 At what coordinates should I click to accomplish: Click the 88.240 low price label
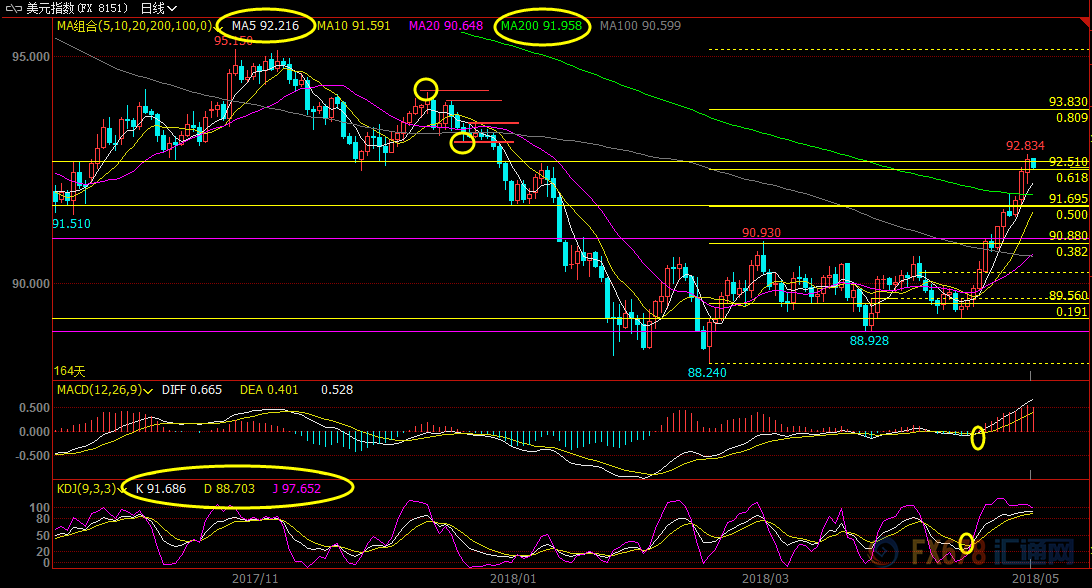707,372
